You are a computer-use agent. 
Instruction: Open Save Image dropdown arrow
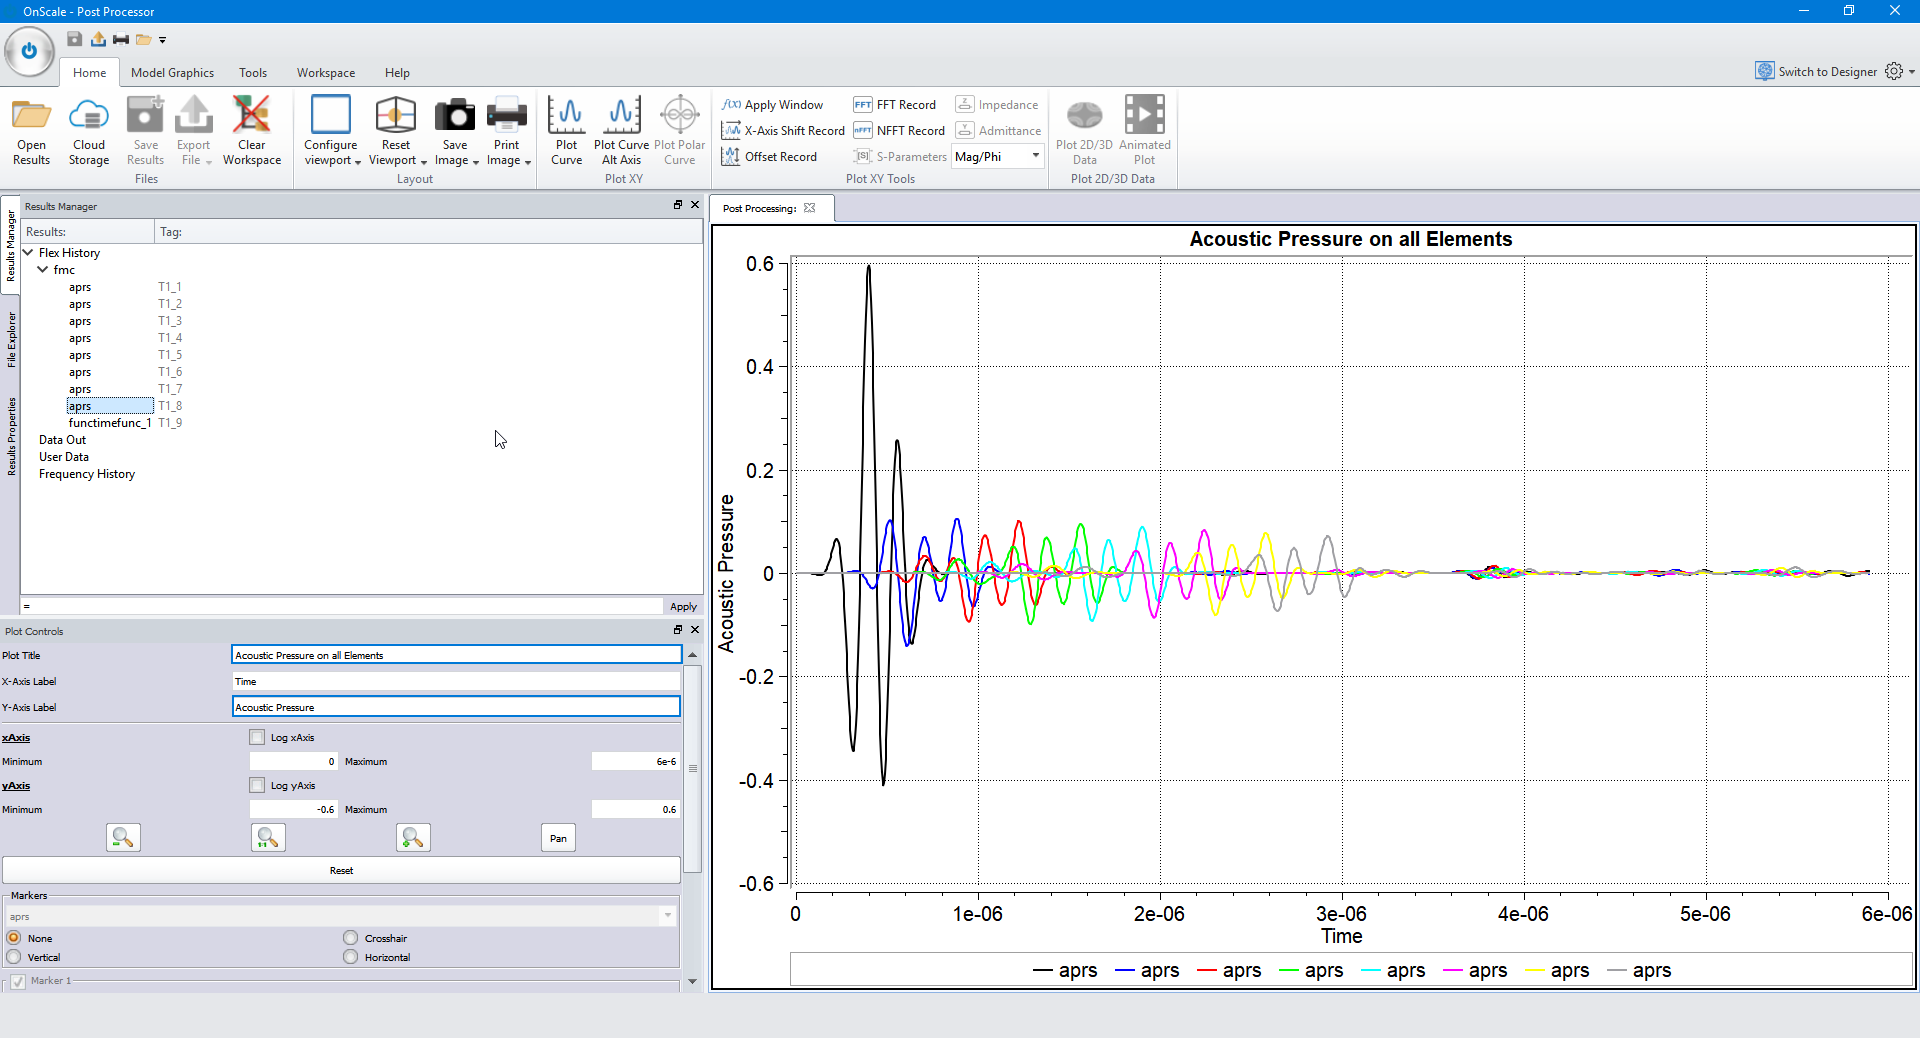coord(476,162)
